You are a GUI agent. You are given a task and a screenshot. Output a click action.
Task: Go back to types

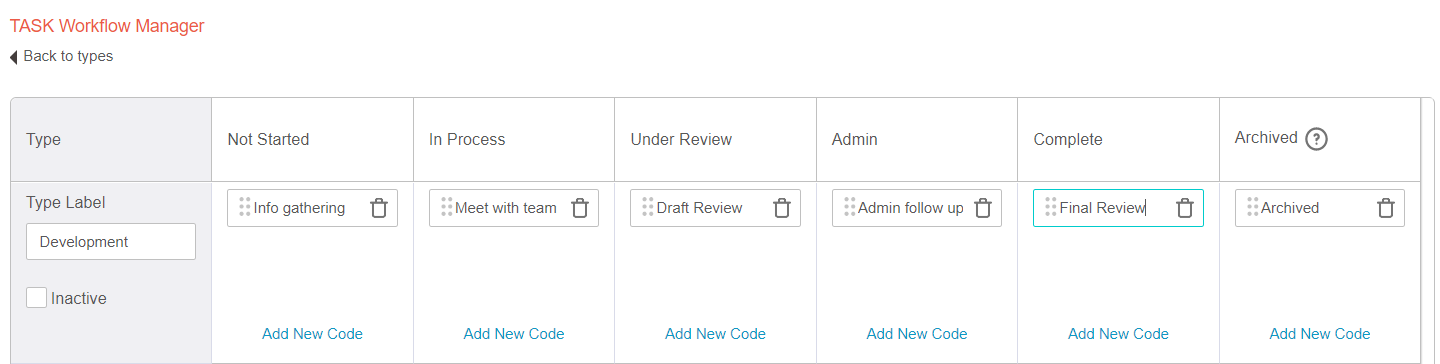61,56
